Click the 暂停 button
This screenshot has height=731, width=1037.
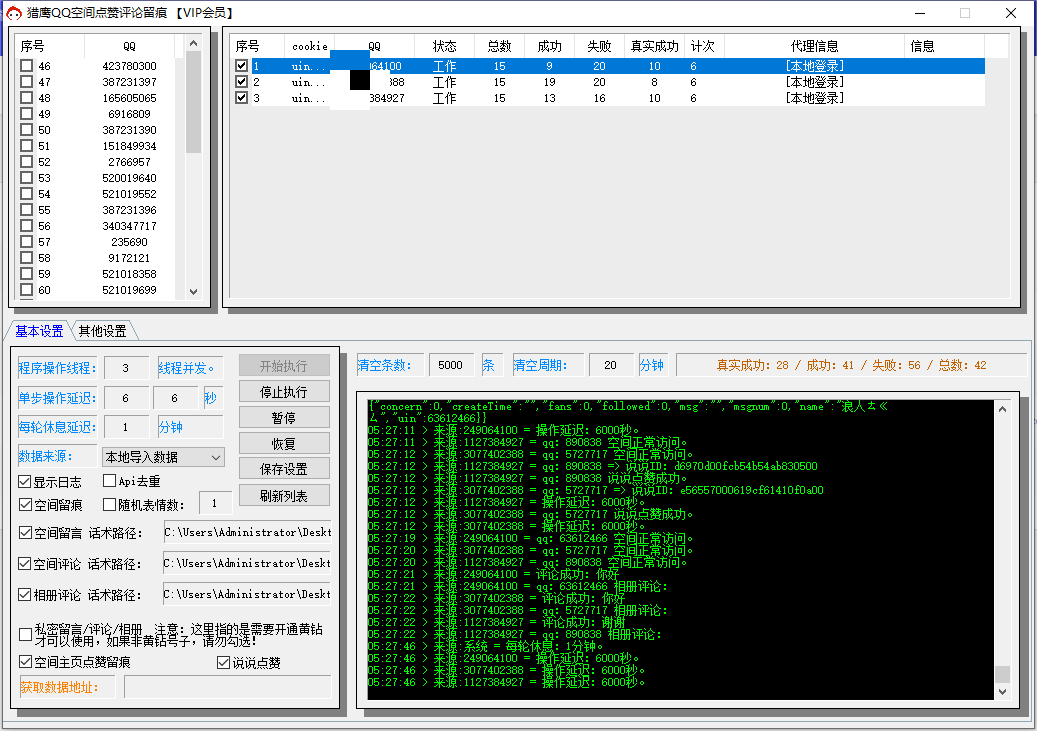[x=284, y=417]
